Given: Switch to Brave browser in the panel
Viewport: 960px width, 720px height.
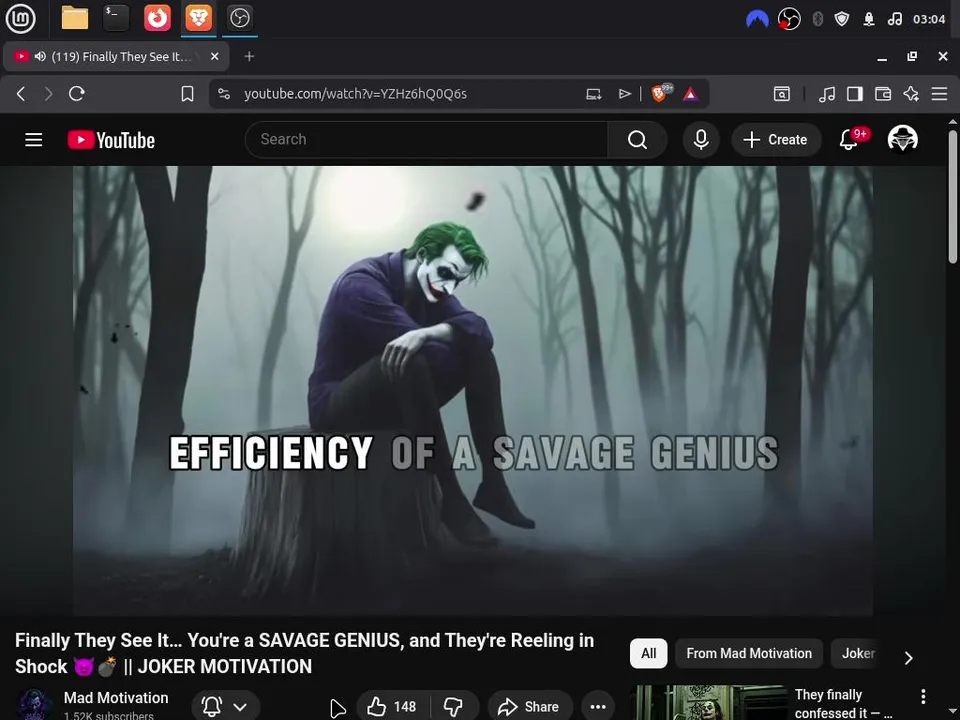Looking at the screenshot, I should pos(198,18).
